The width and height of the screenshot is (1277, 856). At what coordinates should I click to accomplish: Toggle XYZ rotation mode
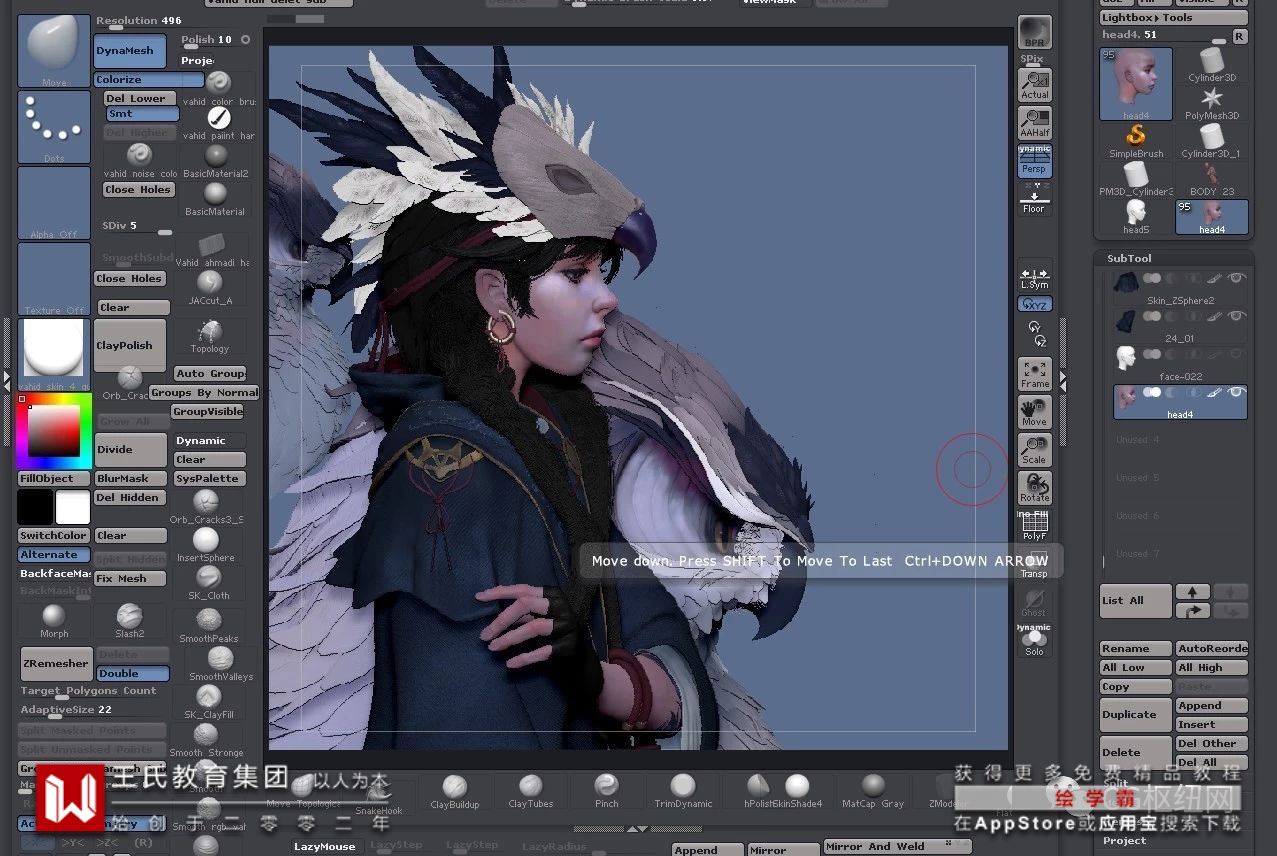point(1034,303)
